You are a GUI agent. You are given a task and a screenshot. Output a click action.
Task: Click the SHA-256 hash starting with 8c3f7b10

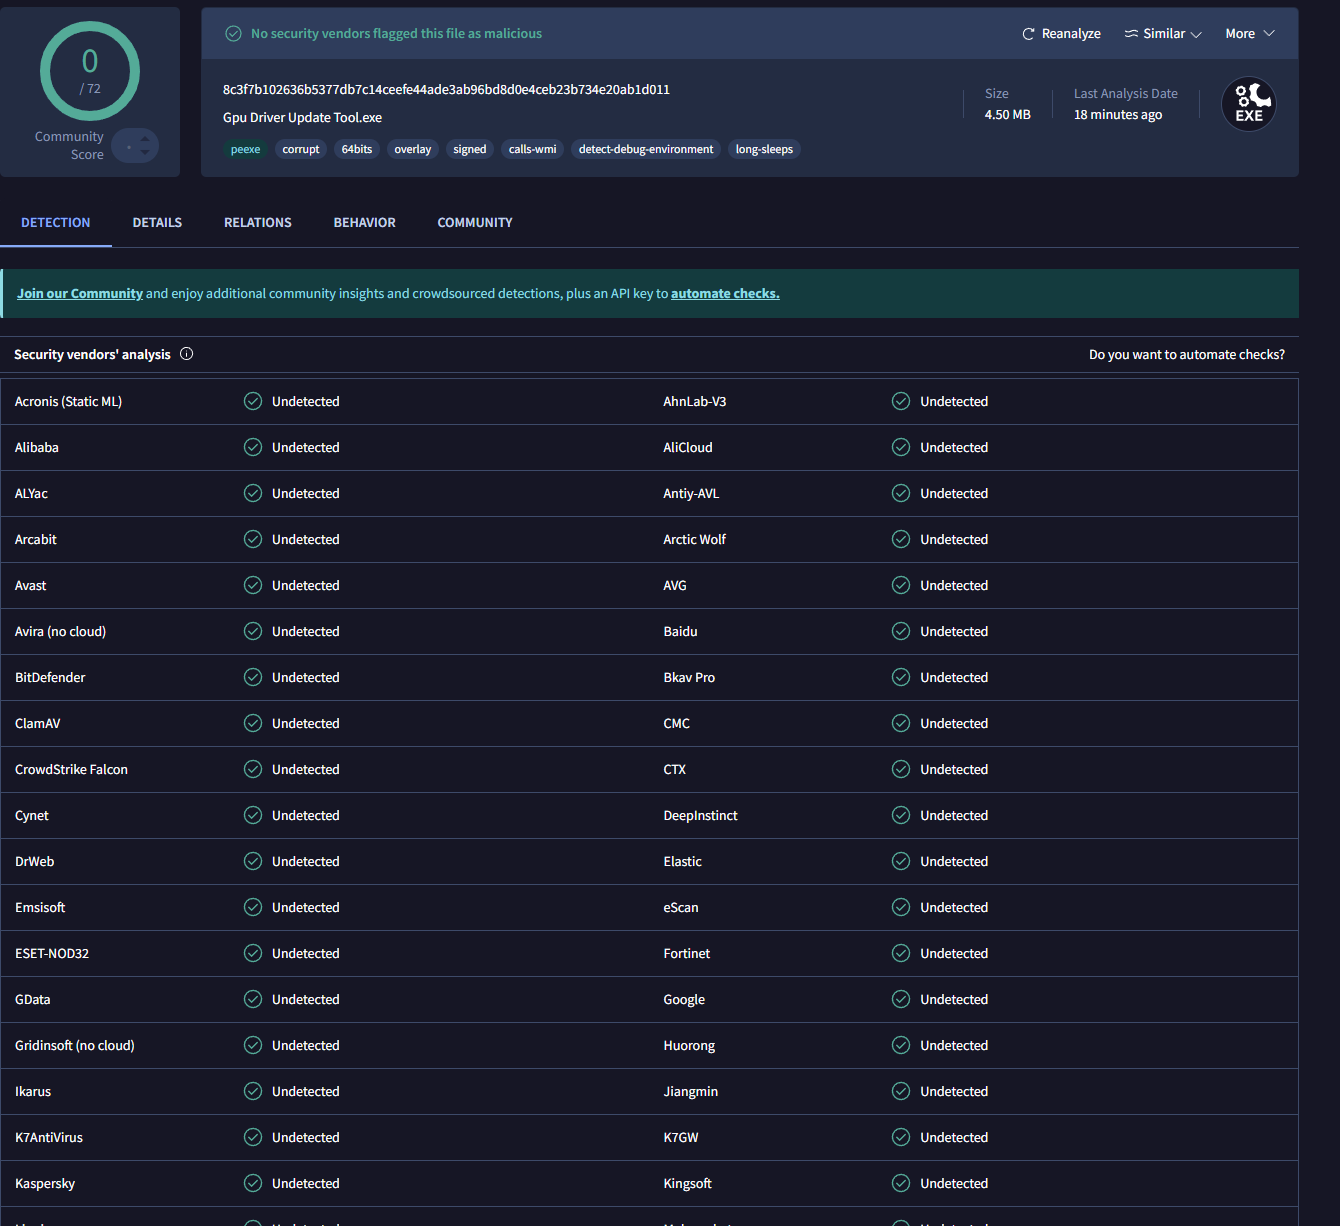[446, 89]
